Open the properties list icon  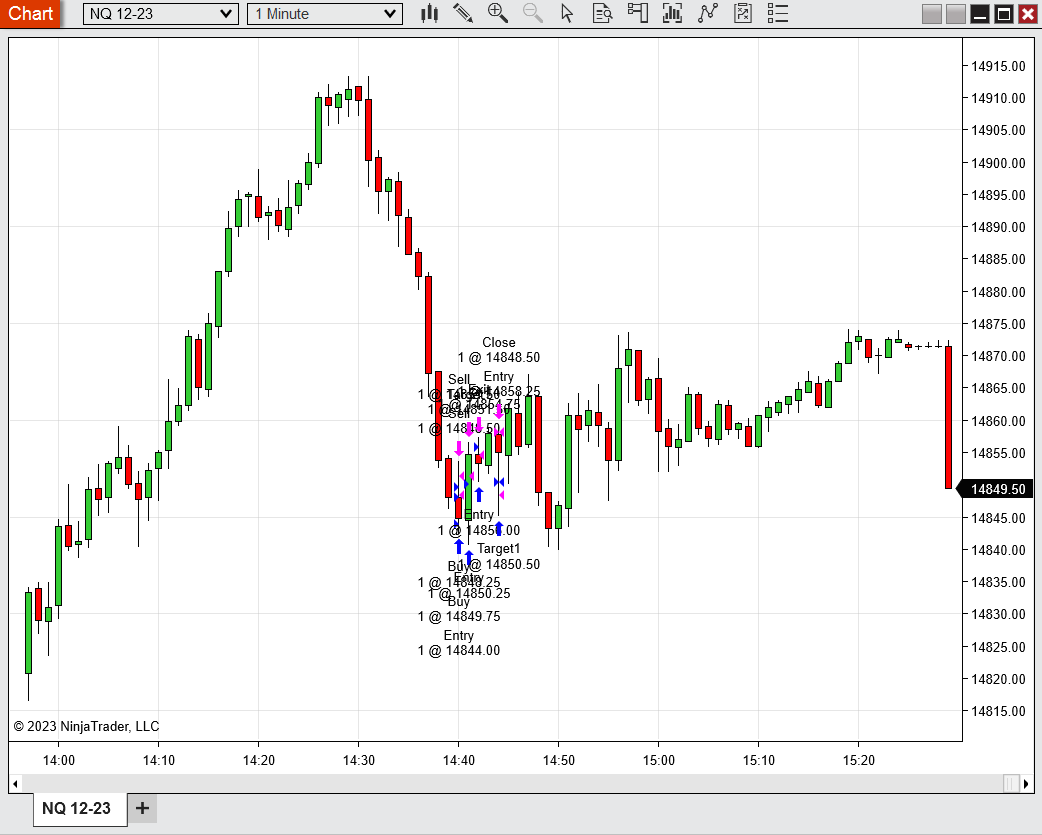pyautogui.click(x=778, y=13)
